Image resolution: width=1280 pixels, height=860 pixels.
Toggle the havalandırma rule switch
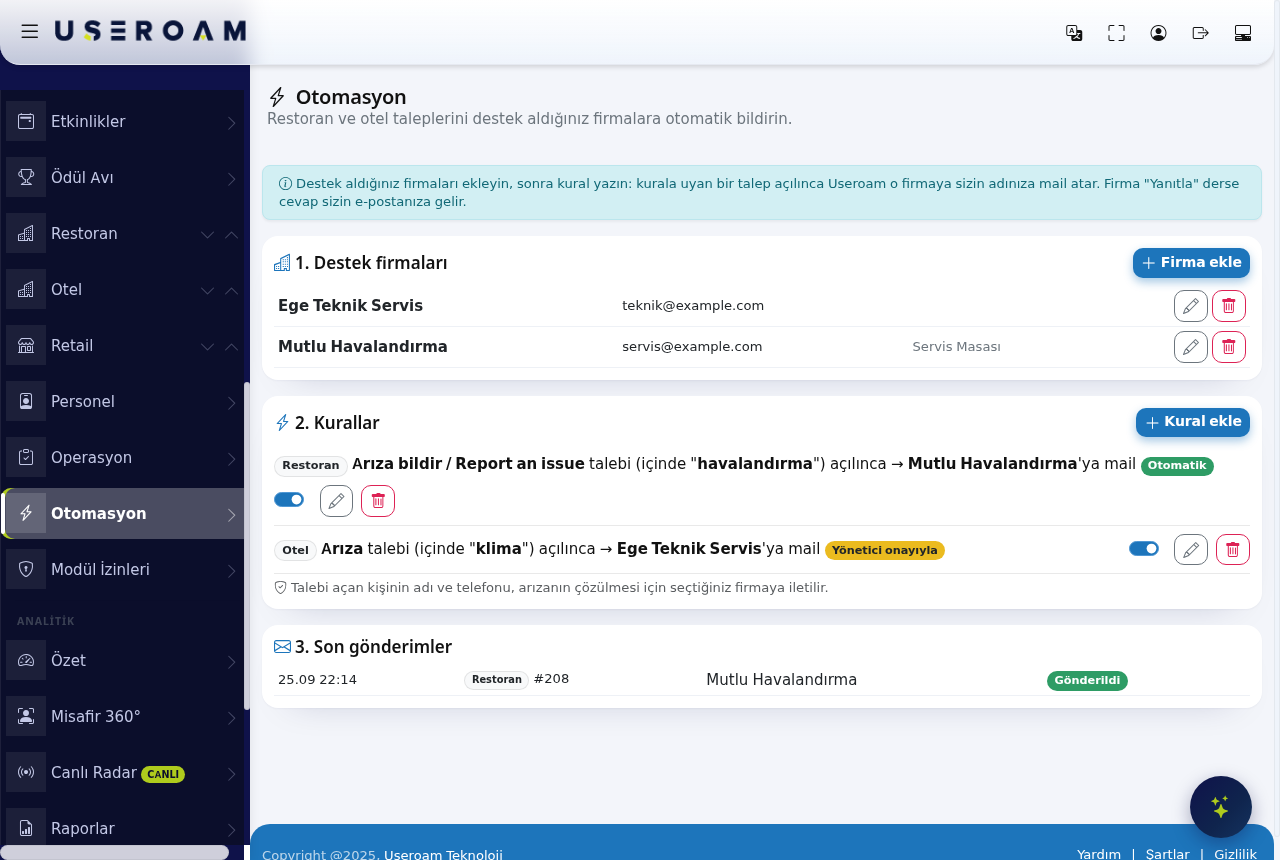[x=289, y=499]
